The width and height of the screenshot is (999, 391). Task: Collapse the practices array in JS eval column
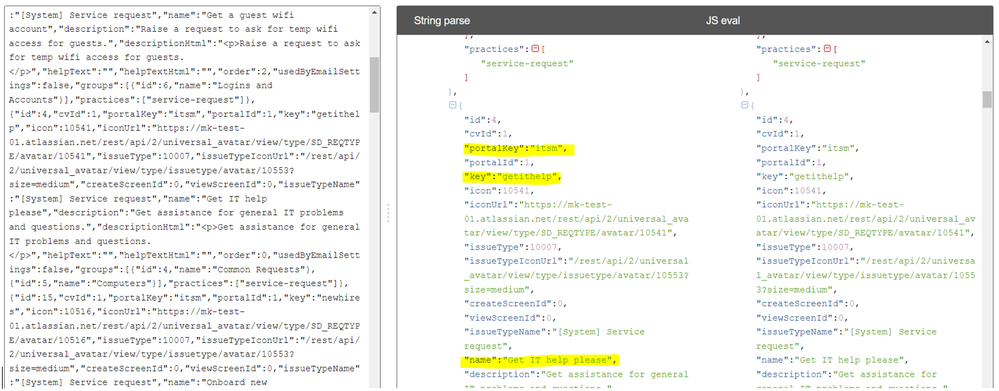click(827, 49)
